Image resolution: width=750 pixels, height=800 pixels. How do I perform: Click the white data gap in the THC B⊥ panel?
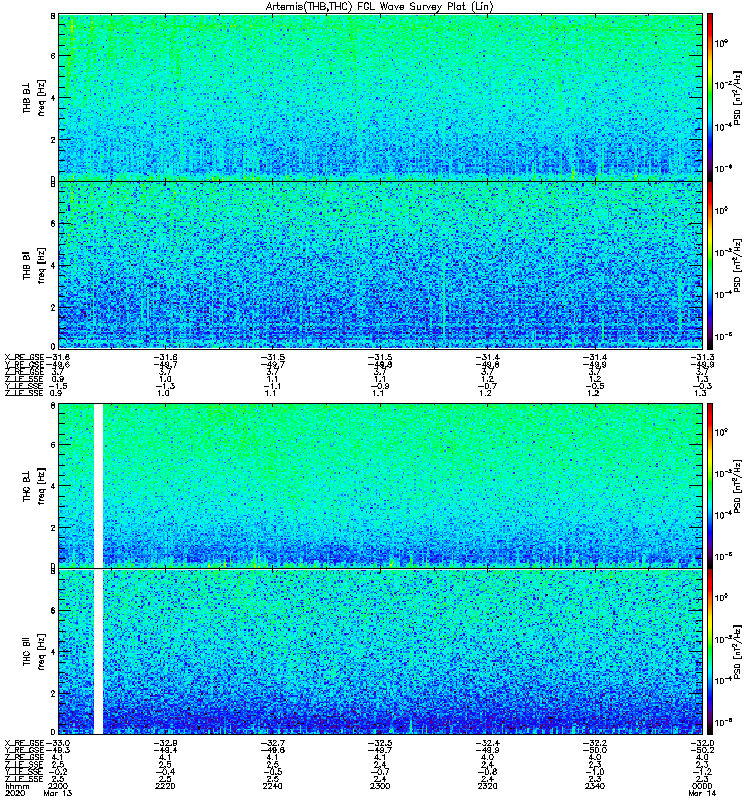click(98, 485)
